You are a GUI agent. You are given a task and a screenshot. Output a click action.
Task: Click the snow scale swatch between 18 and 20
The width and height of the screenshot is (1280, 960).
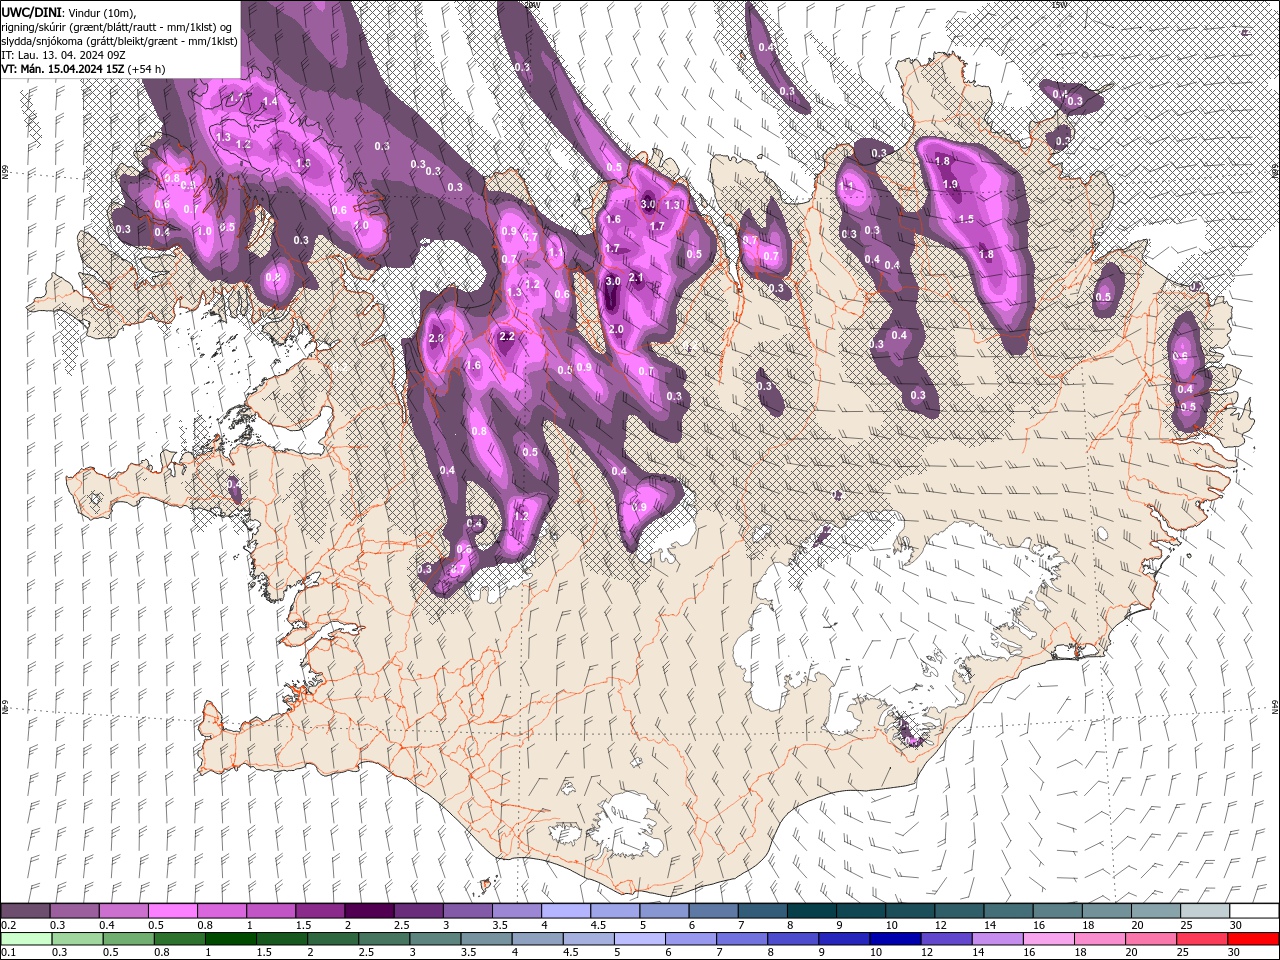pos(1106,911)
